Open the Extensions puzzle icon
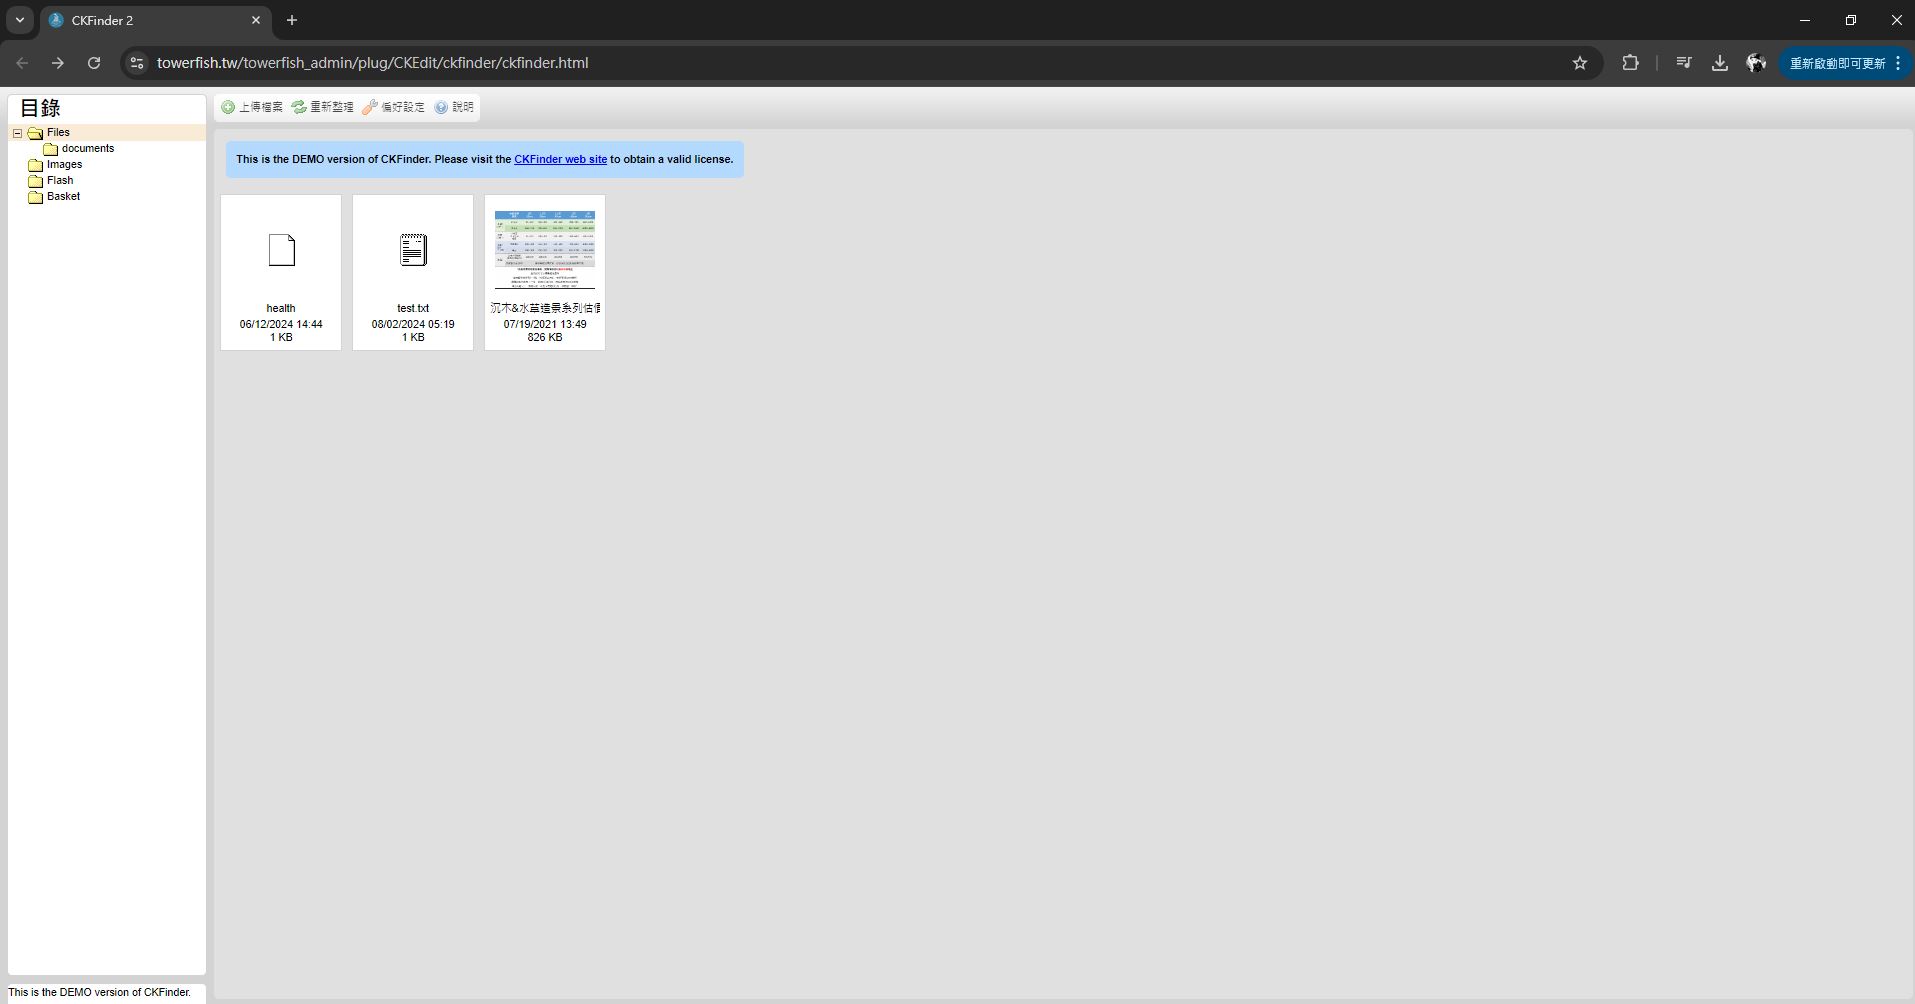Viewport: 1915px width, 1004px height. (1630, 63)
